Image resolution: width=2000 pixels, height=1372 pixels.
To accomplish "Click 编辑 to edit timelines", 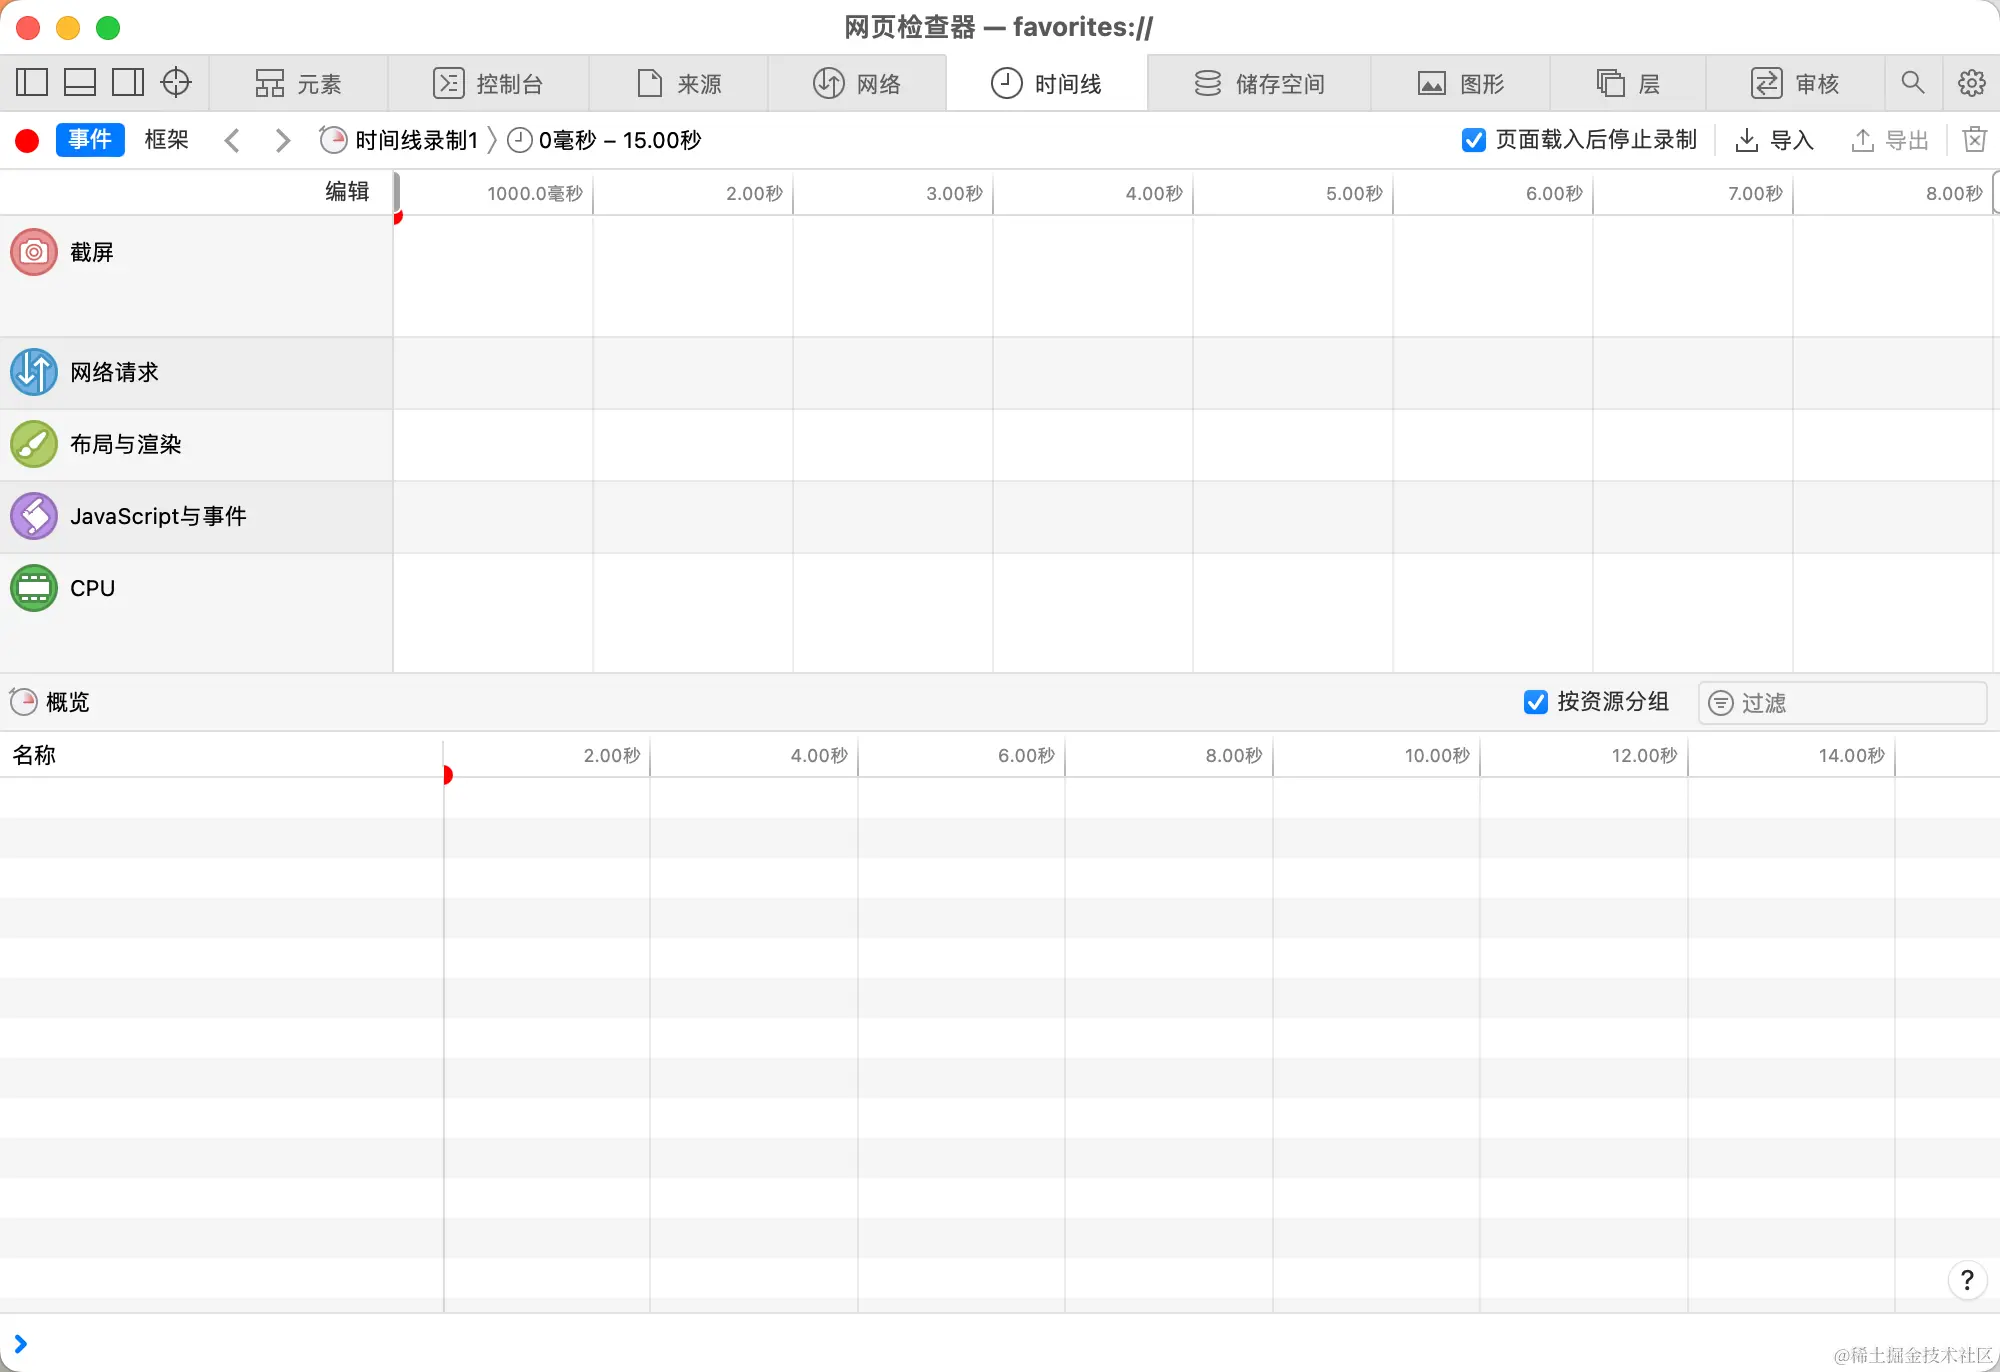I will 347,192.
